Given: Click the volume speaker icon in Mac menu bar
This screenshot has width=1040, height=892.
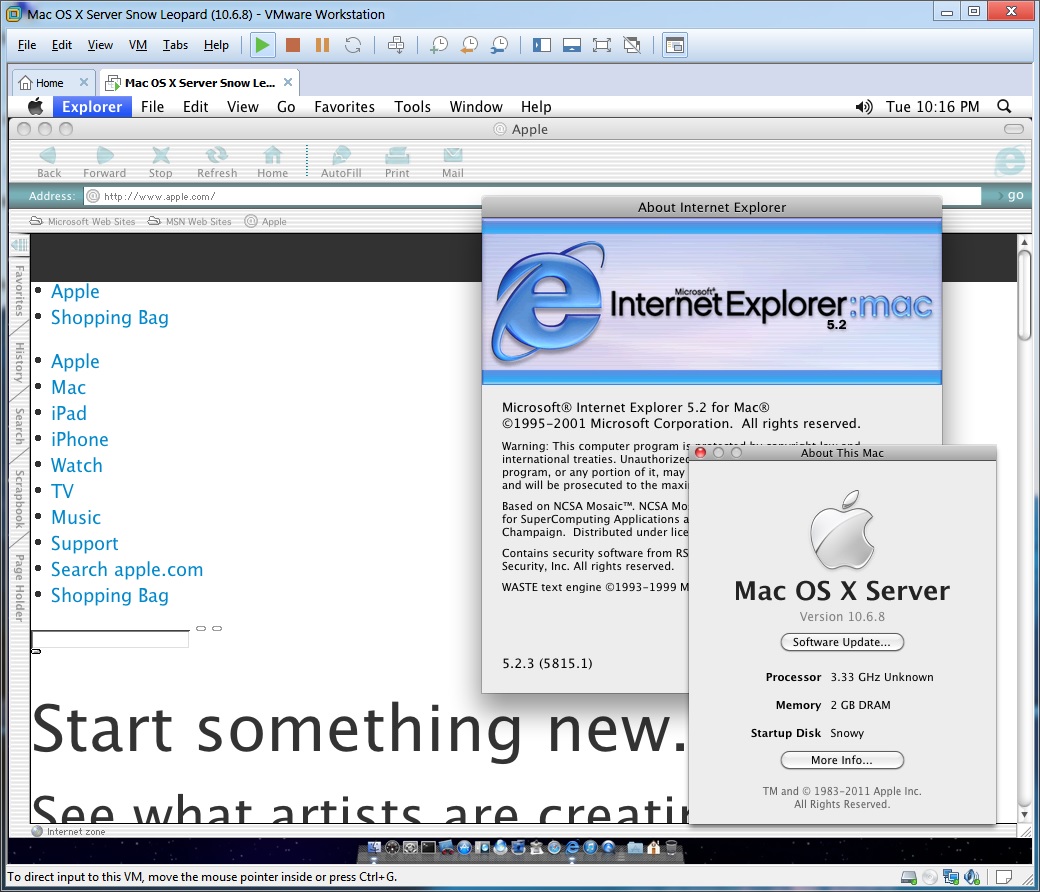Looking at the screenshot, I should (864, 107).
